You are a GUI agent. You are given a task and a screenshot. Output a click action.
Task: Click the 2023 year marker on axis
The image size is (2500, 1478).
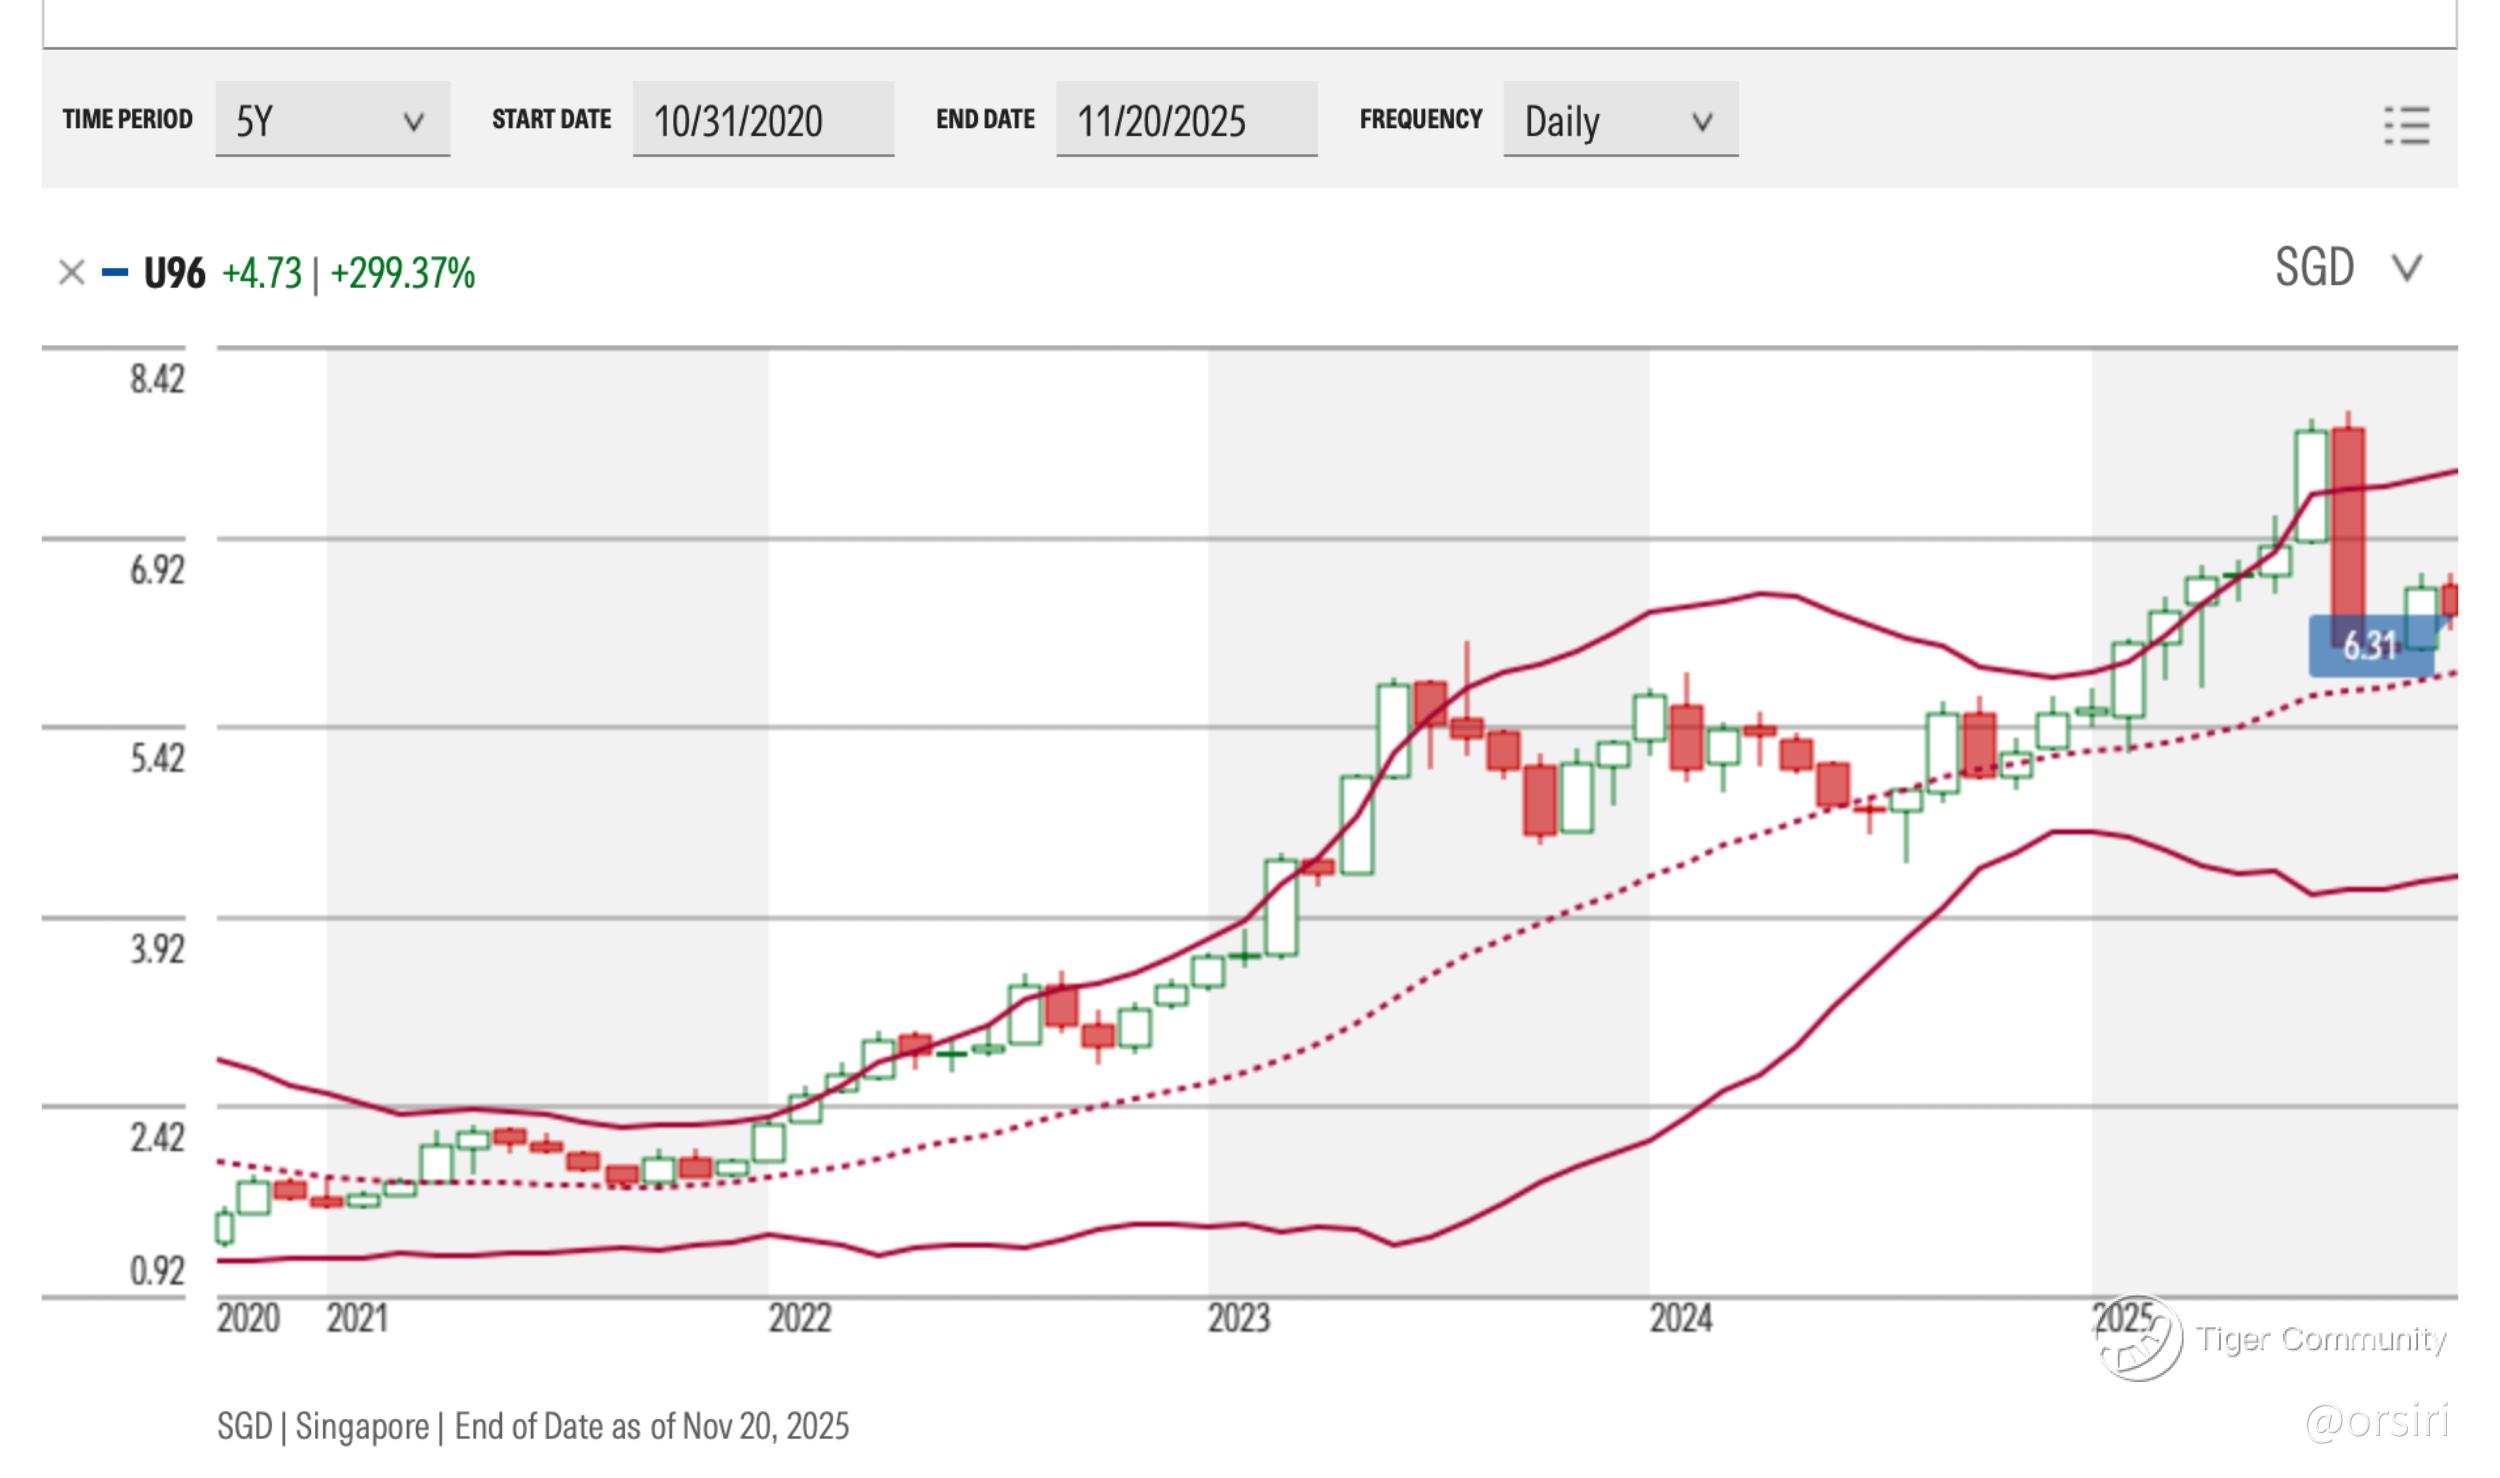click(x=1238, y=1318)
